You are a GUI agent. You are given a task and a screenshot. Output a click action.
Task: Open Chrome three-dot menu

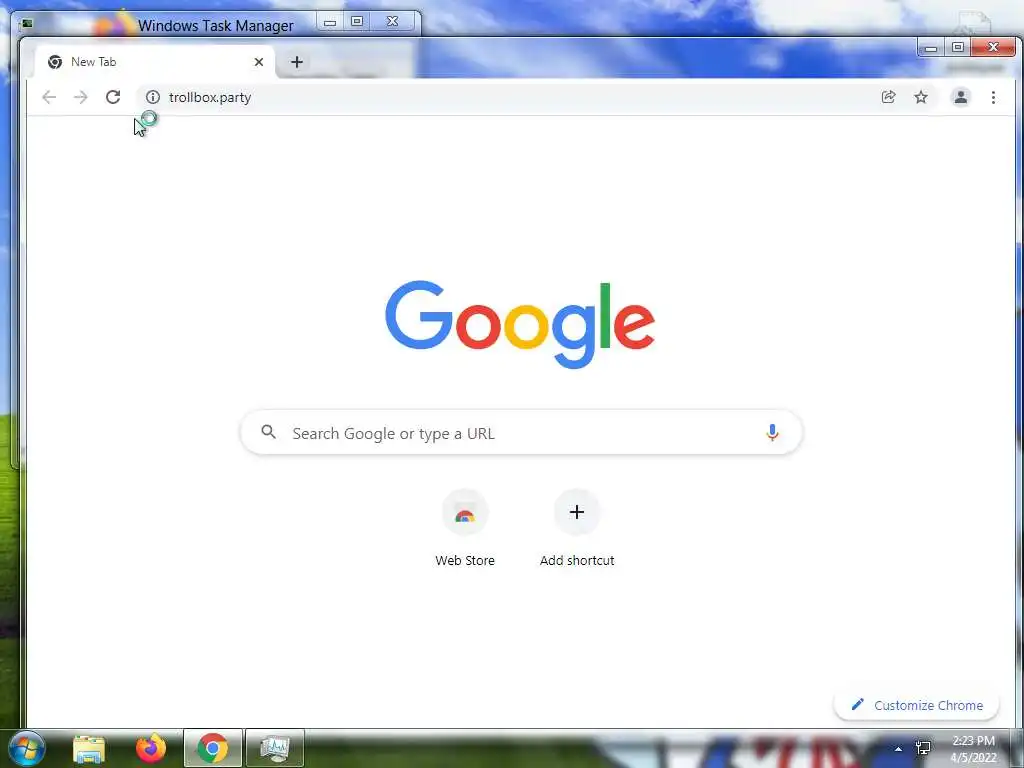pyautogui.click(x=993, y=97)
